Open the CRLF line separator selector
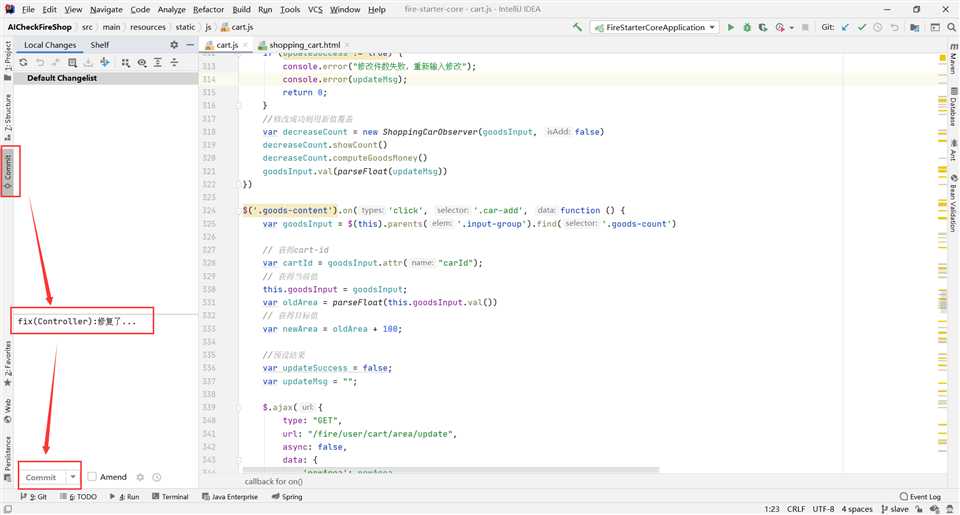The height and width of the screenshot is (515, 960). [796, 509]
